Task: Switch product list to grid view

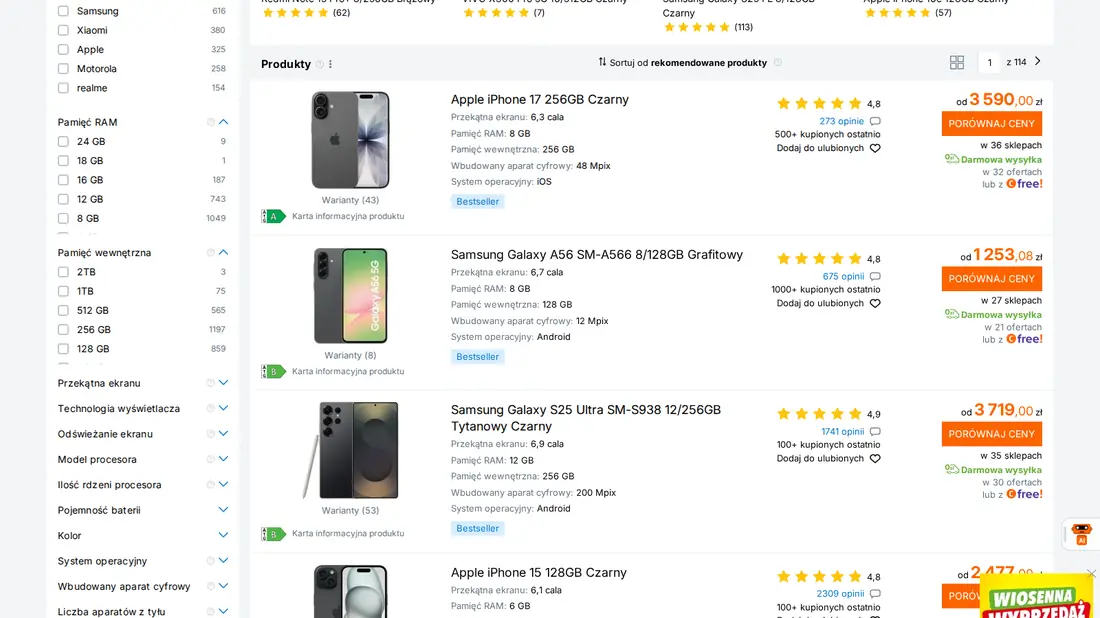Action: point(956,62)
